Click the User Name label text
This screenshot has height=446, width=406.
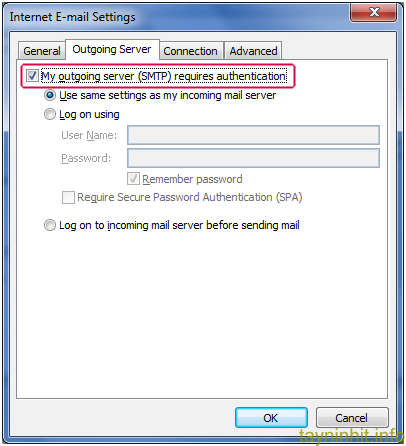pos(89,135)
